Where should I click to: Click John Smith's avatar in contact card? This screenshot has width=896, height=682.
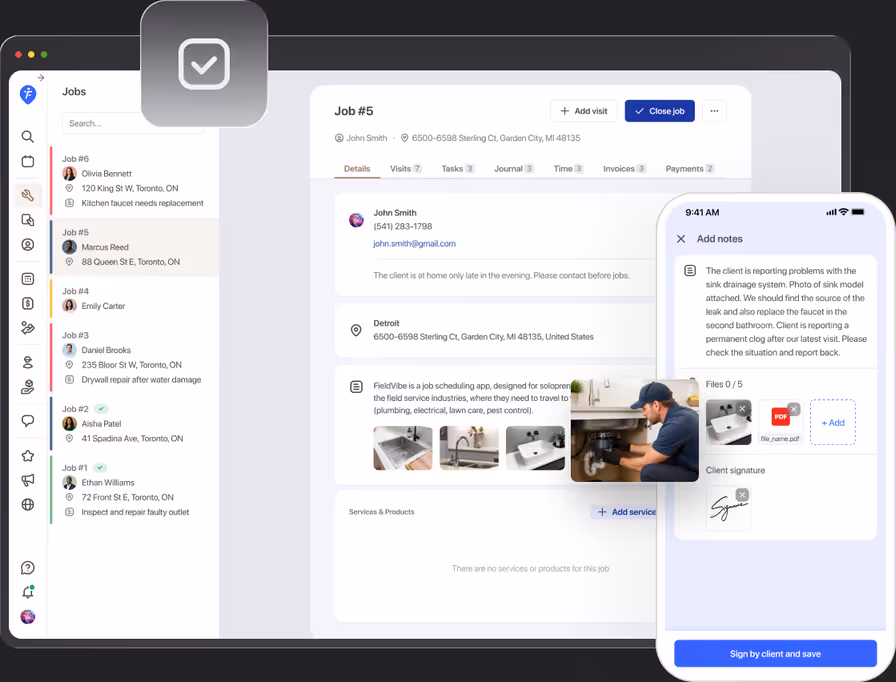356,220
